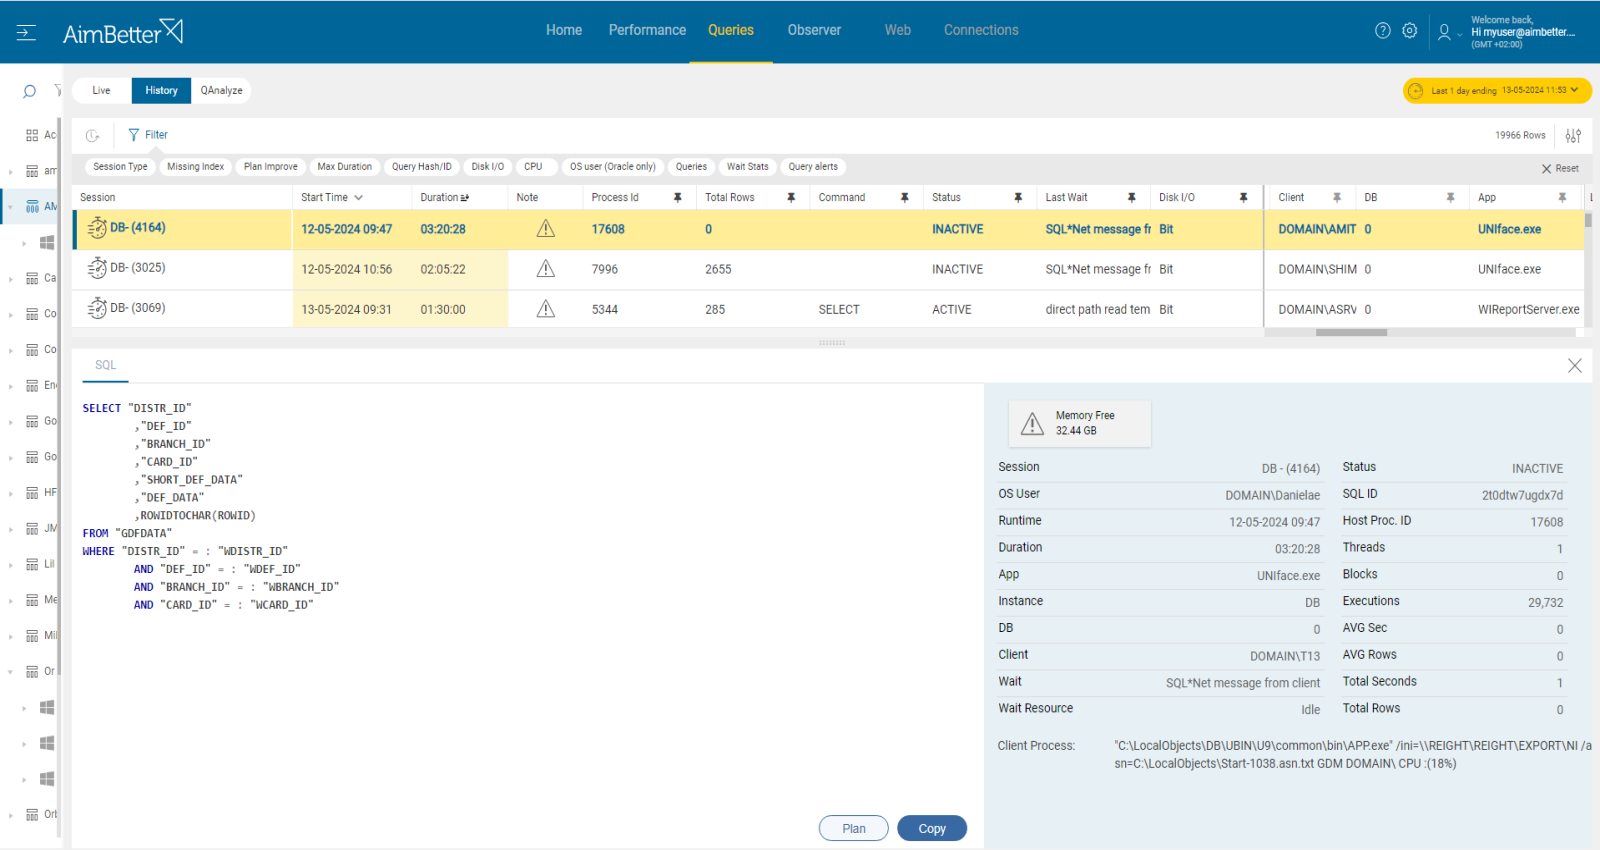This screenshot has height=850, width=1600.
Task: Toggle the Query Hash/ID filter chip
Action: click(422, 167)
